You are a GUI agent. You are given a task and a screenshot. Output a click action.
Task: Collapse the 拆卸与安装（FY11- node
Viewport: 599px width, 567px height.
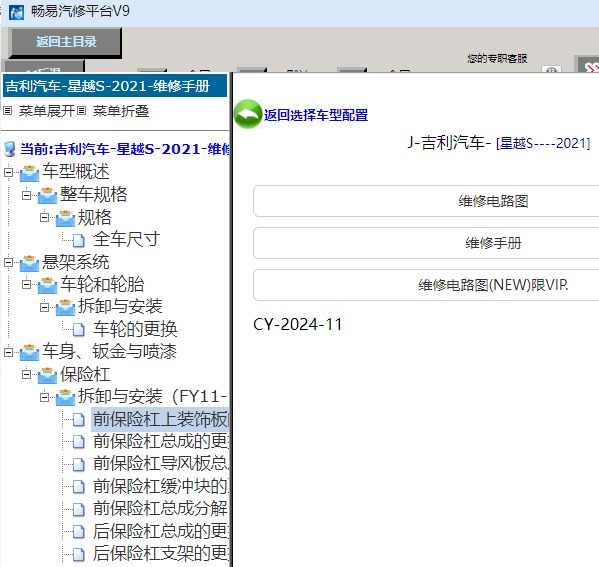coord(44,397)
